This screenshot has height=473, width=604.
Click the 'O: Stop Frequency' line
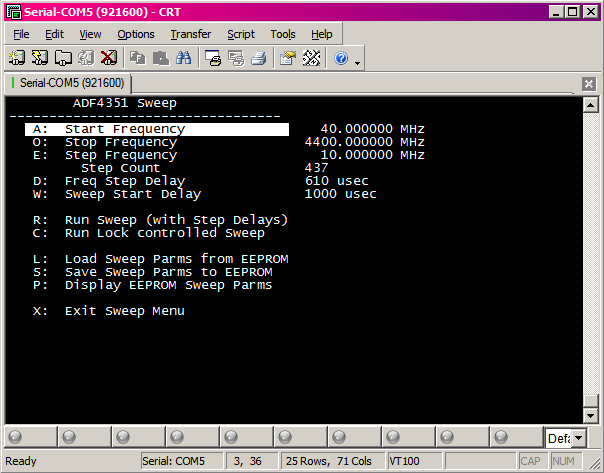[105, 142]
